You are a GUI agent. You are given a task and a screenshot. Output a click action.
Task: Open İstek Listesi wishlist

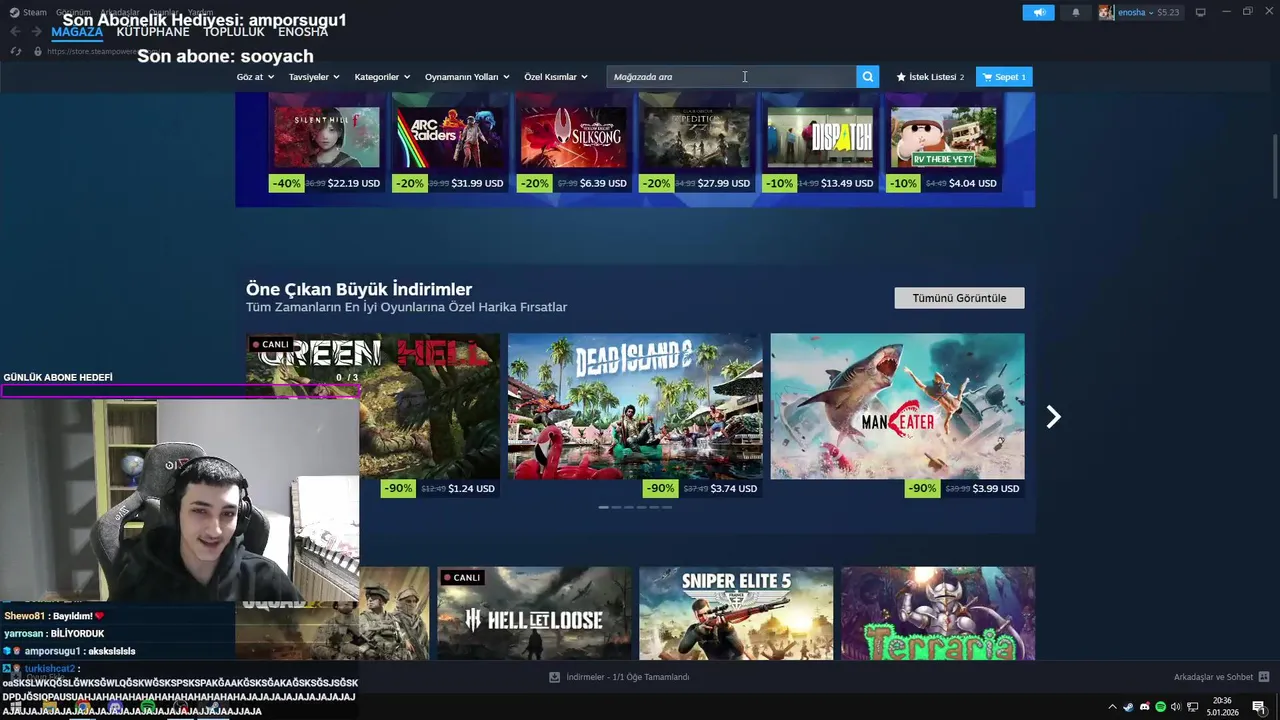(930, 77)
